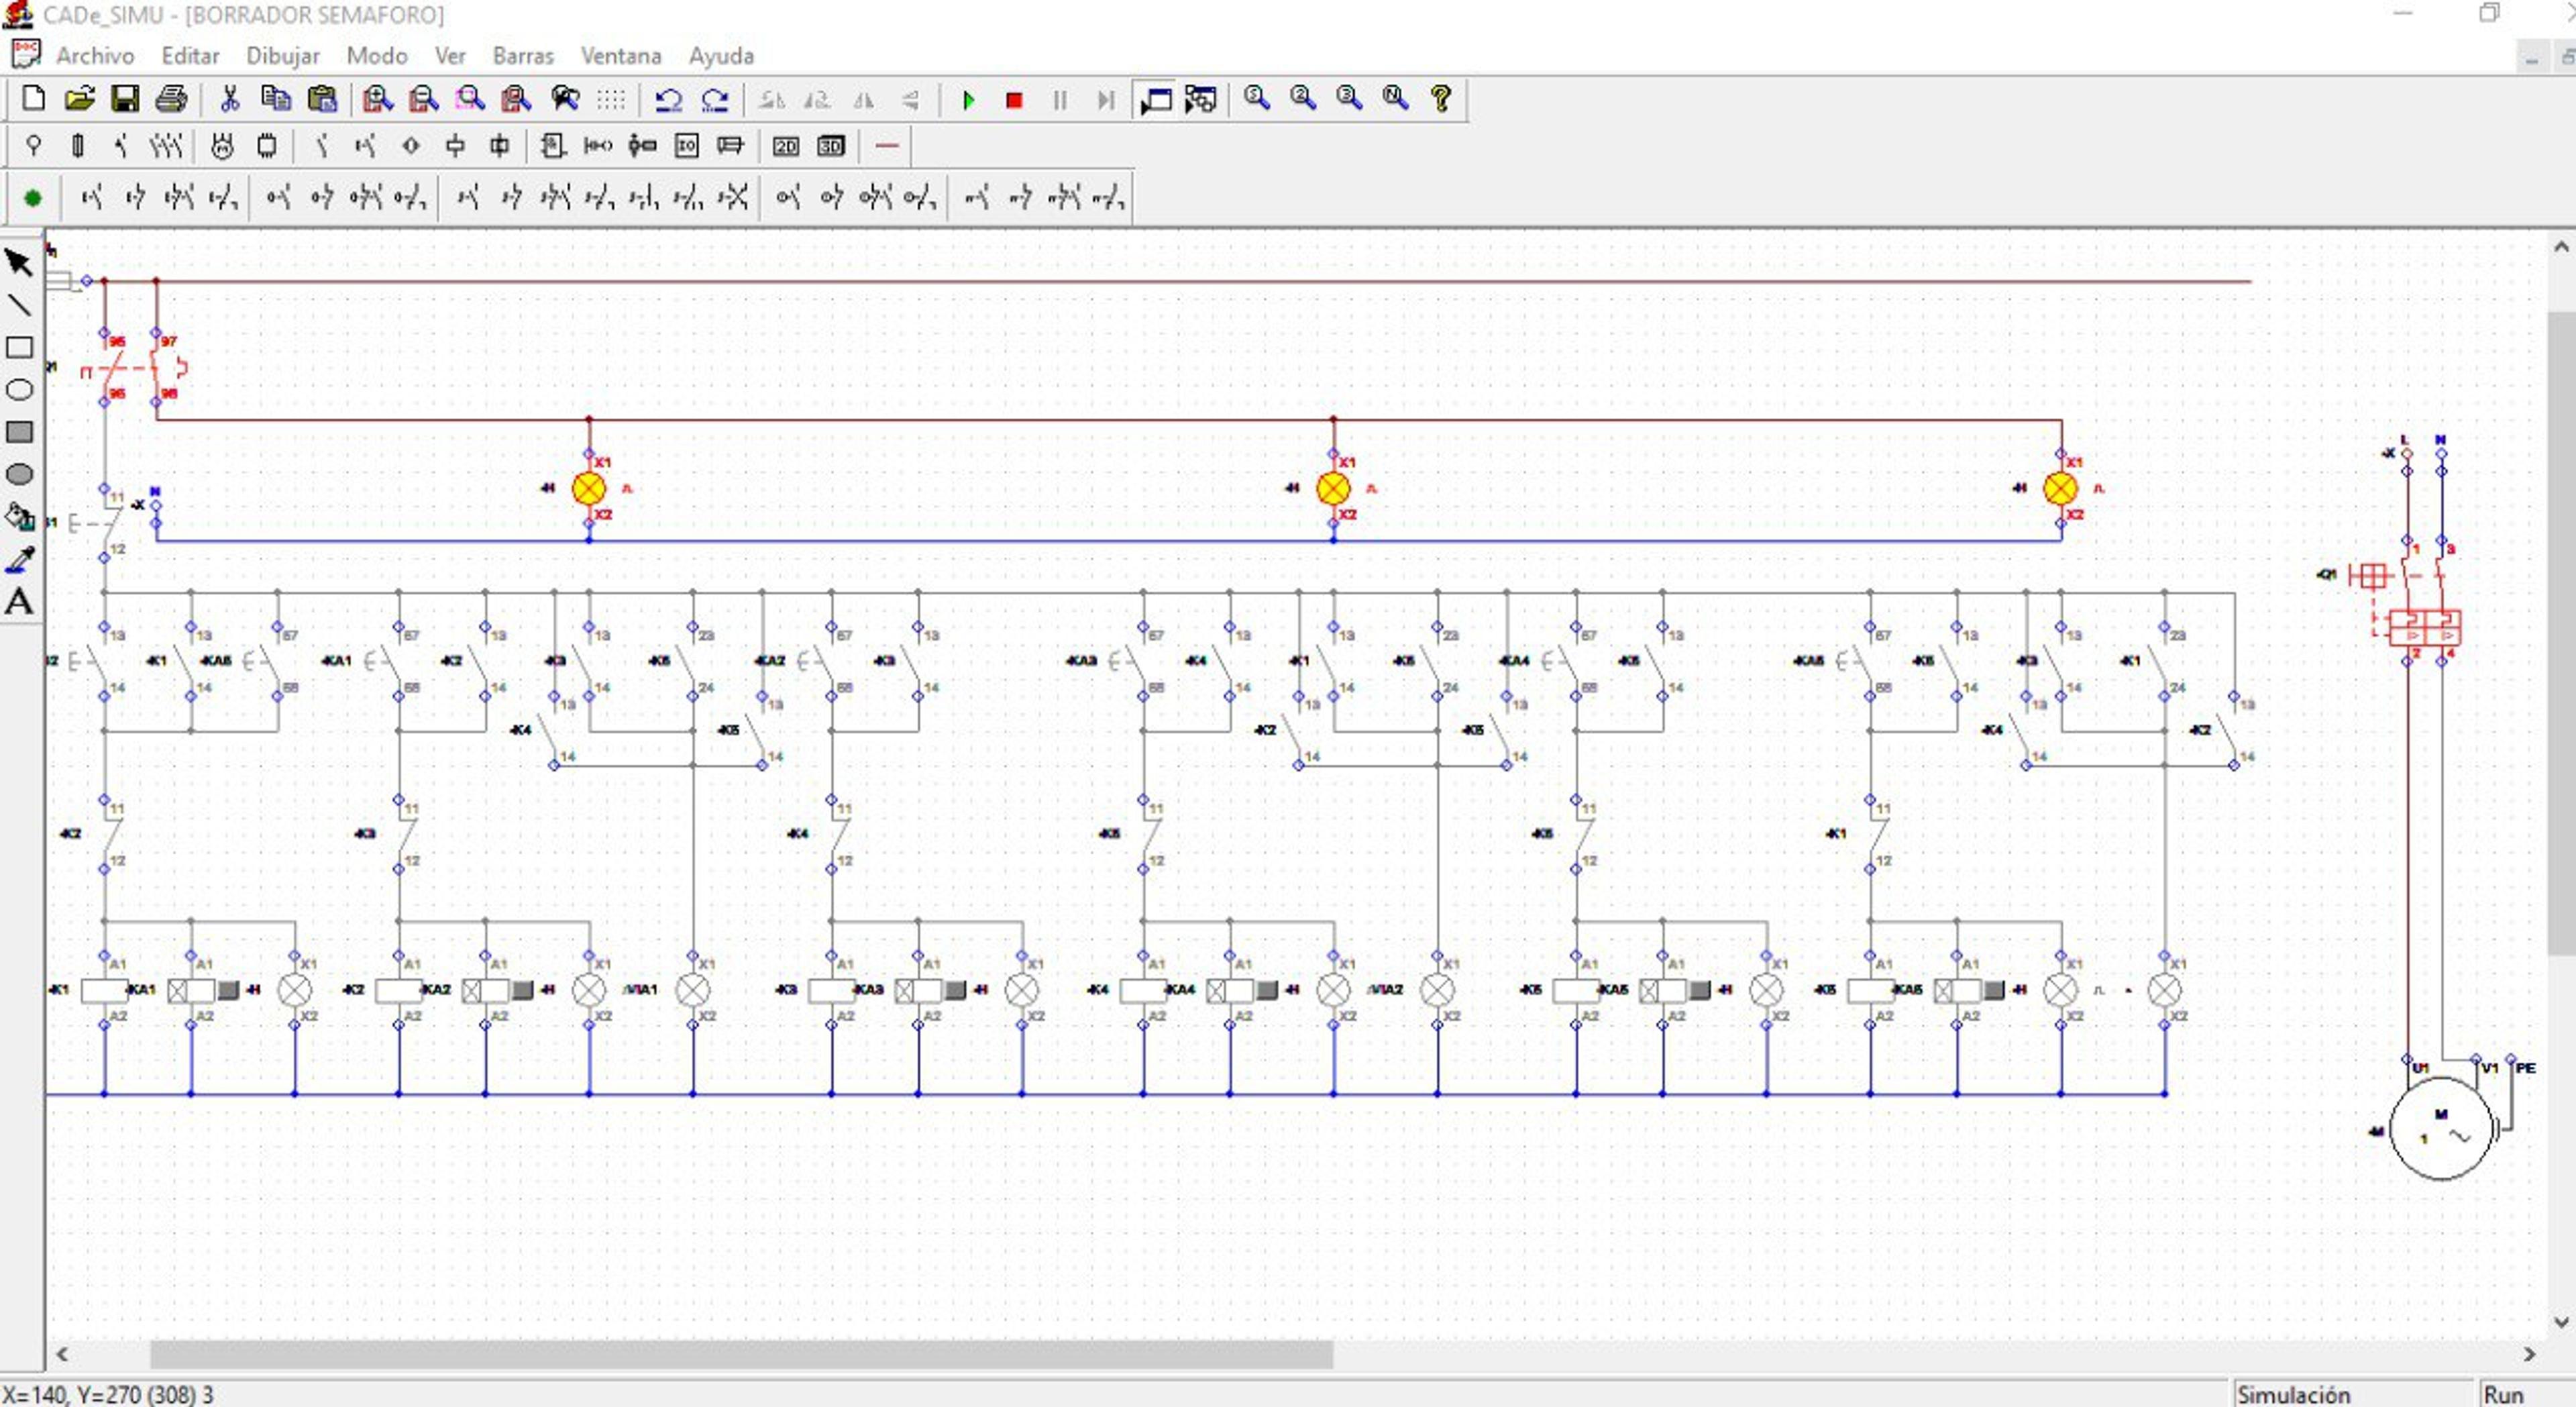This screenshot has height=1407, width=2576.
Task: Open the Archivo menu
Action: [95, 56]
